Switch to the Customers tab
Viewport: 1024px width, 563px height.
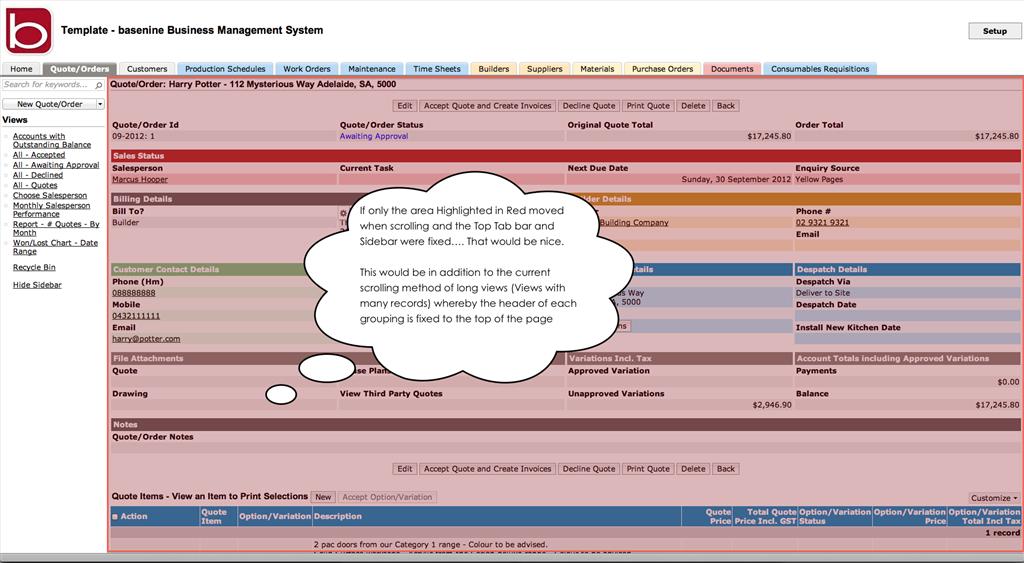click(x=147, y=69)
